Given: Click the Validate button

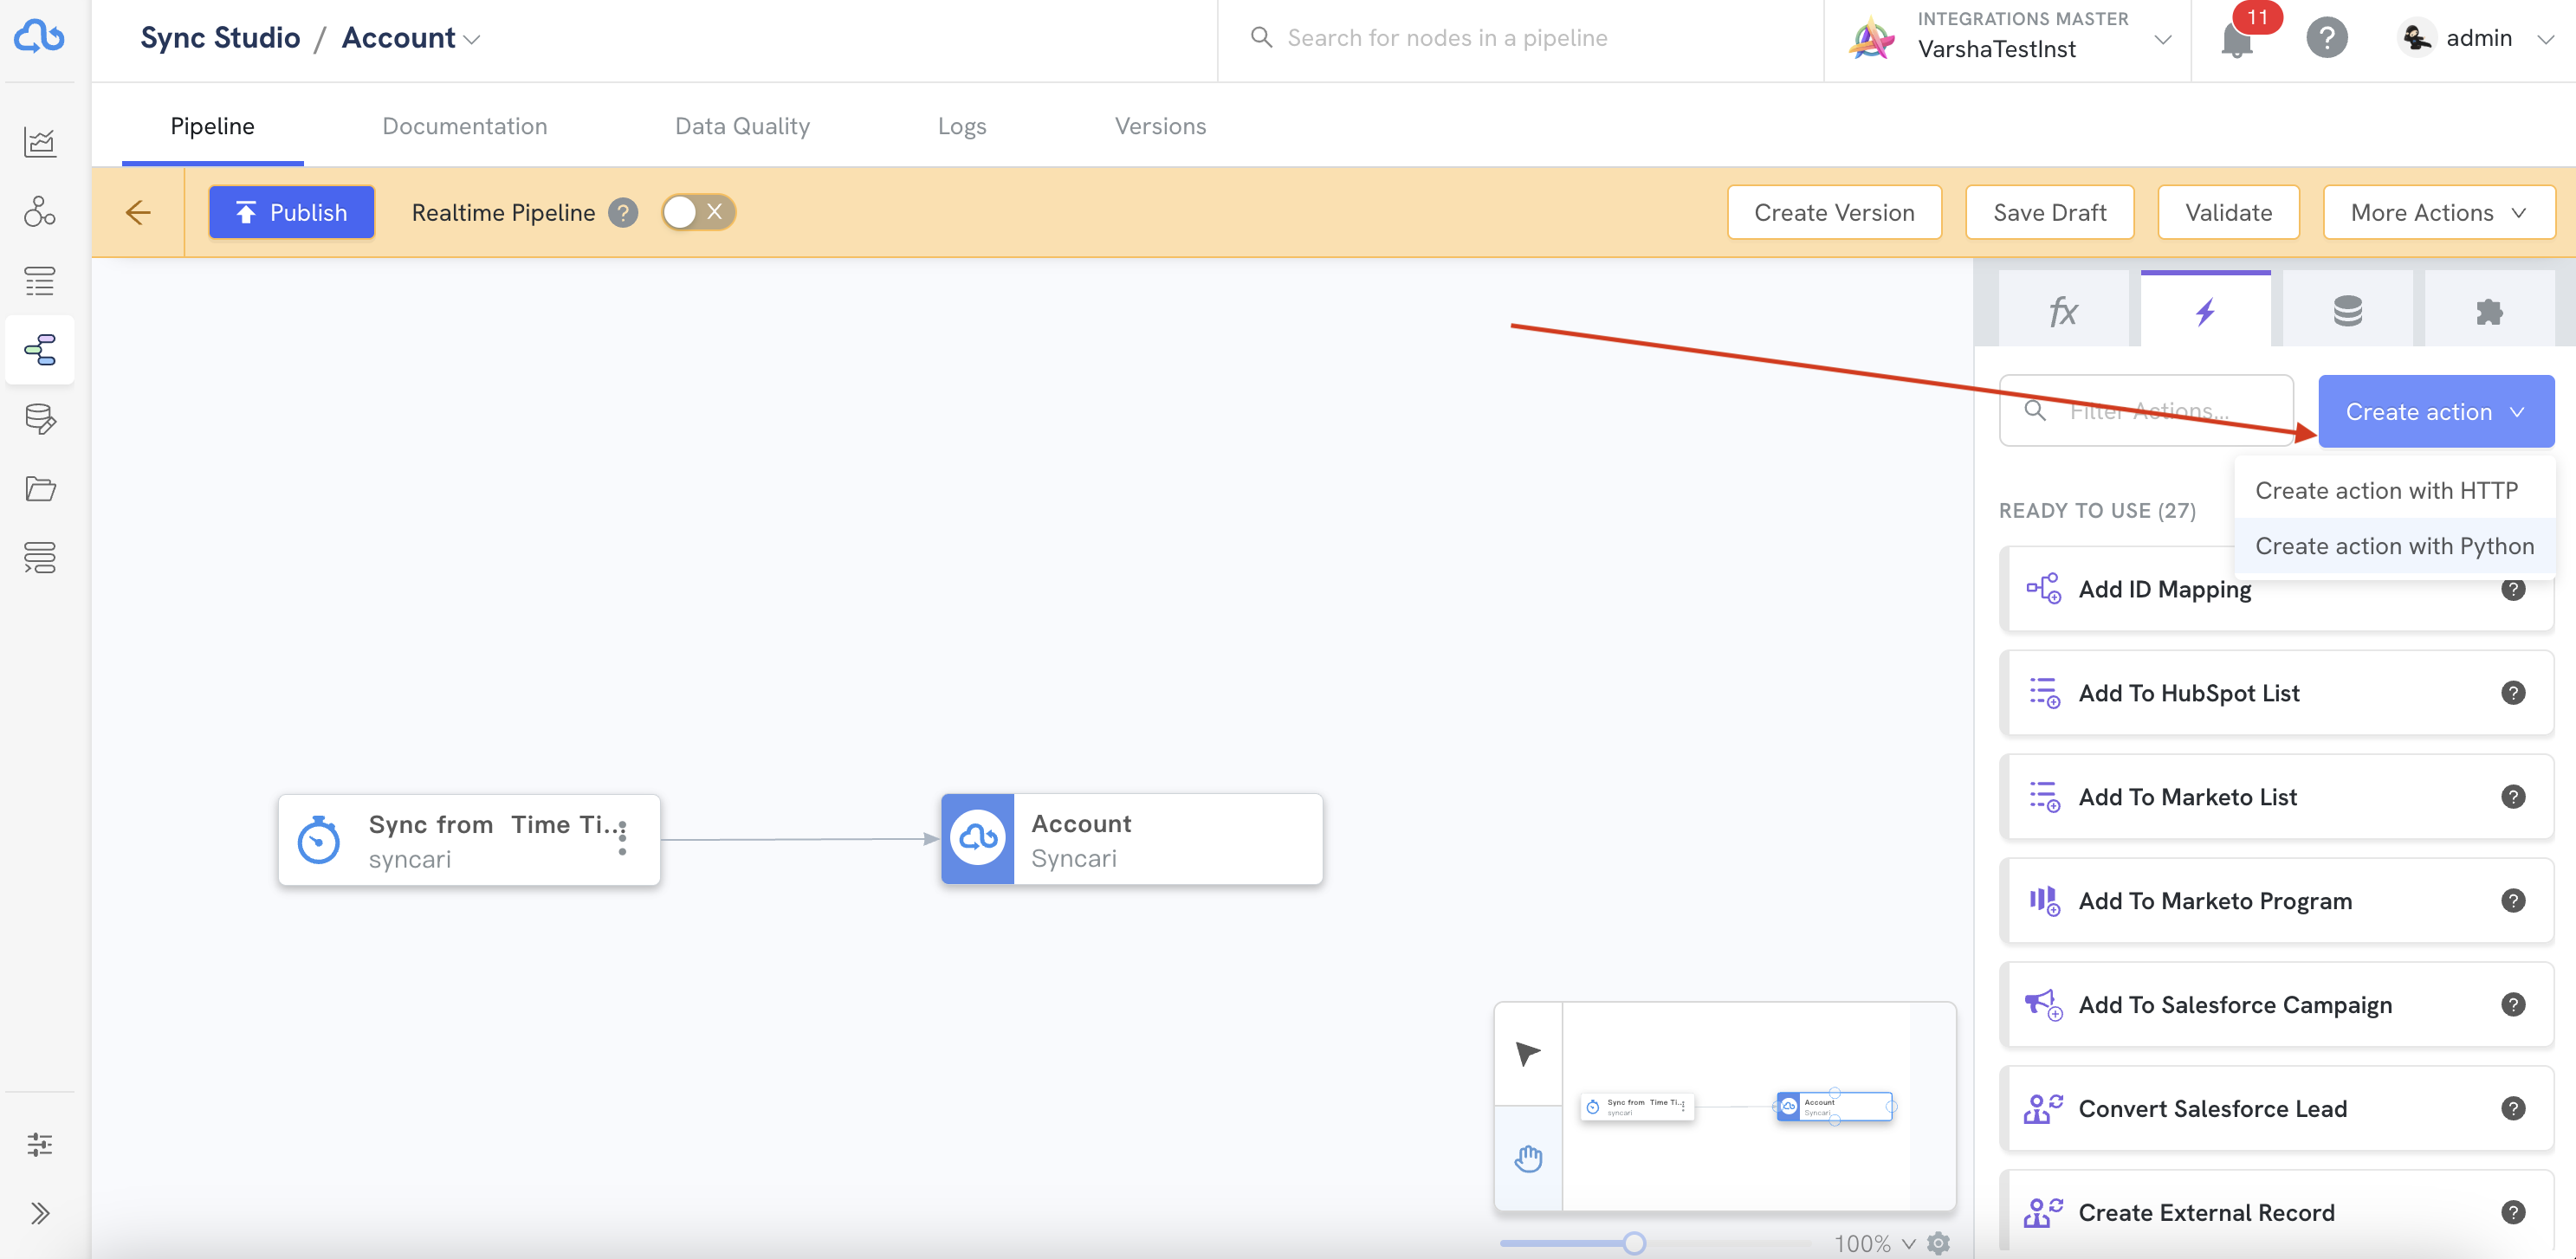Looking at the screenshot, I should 2228,212.
